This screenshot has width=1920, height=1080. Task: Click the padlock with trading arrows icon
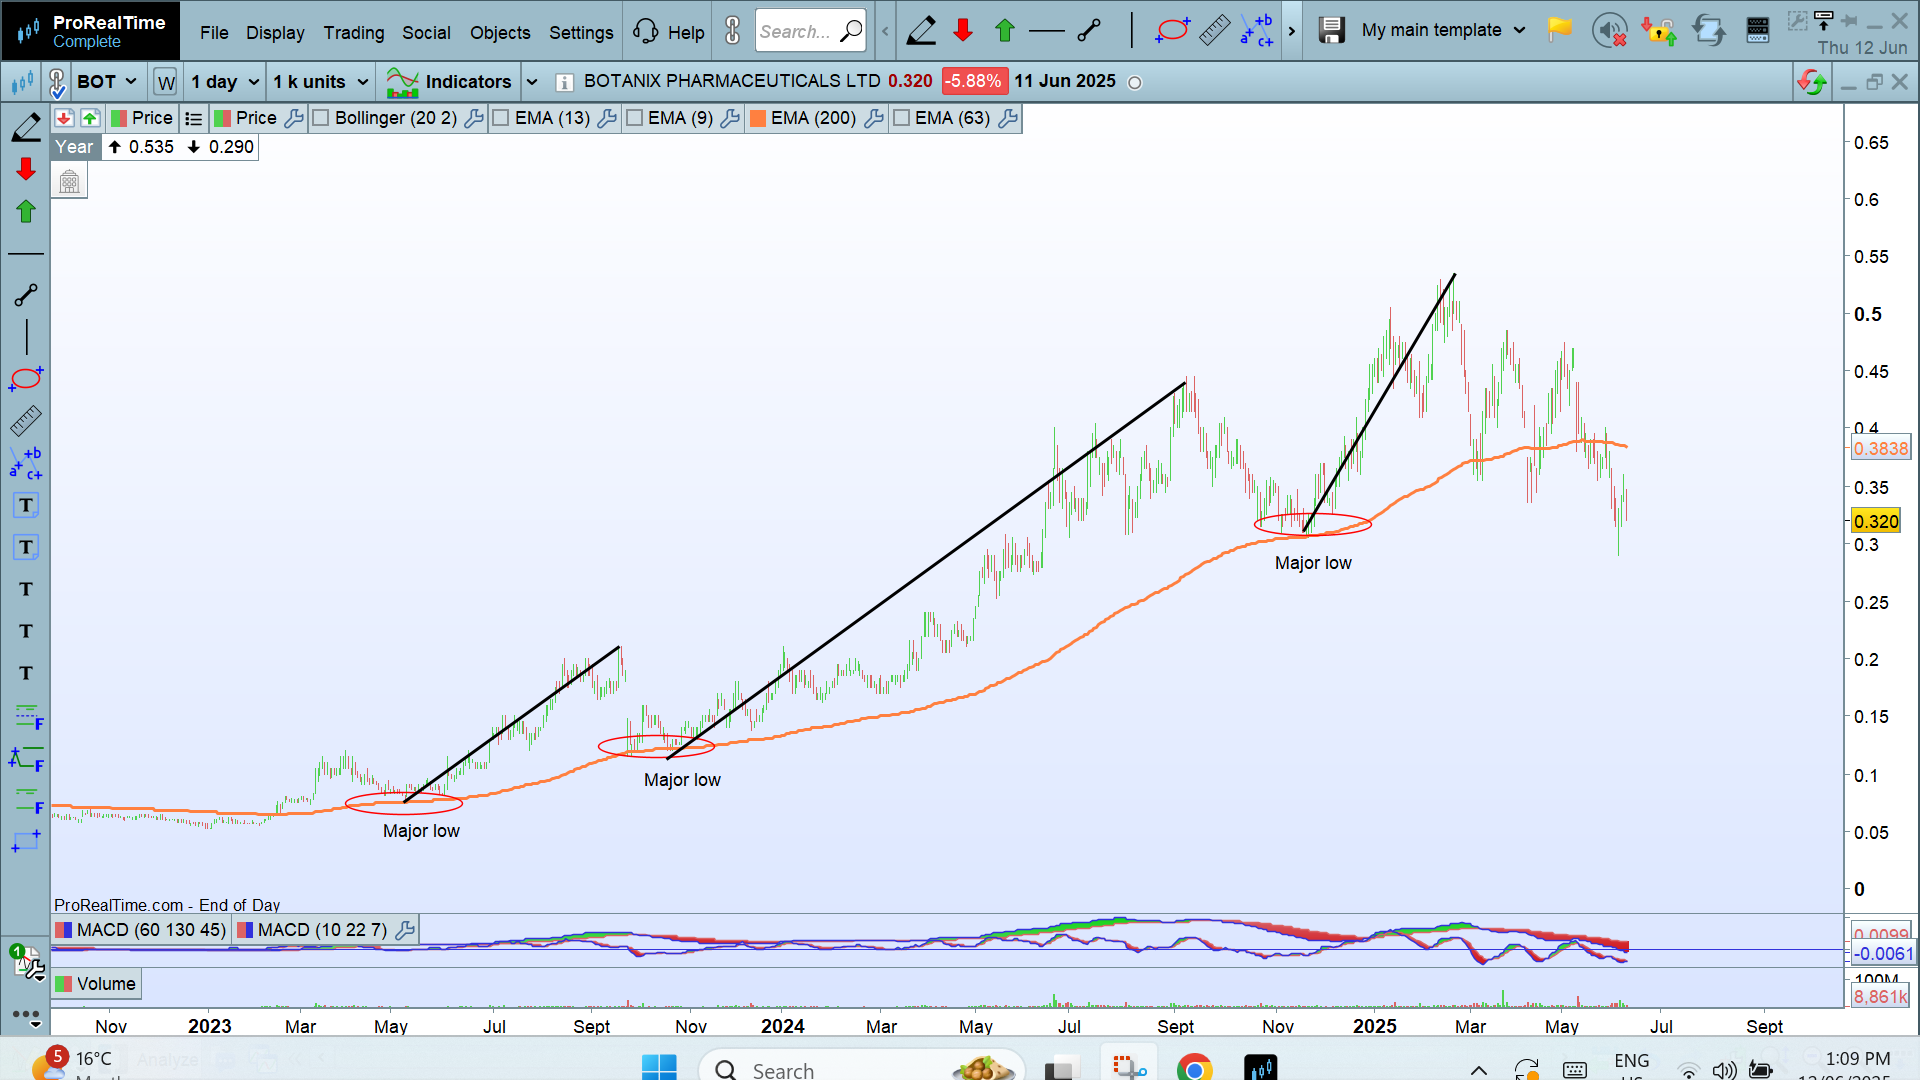click(x=1659, y=31)
